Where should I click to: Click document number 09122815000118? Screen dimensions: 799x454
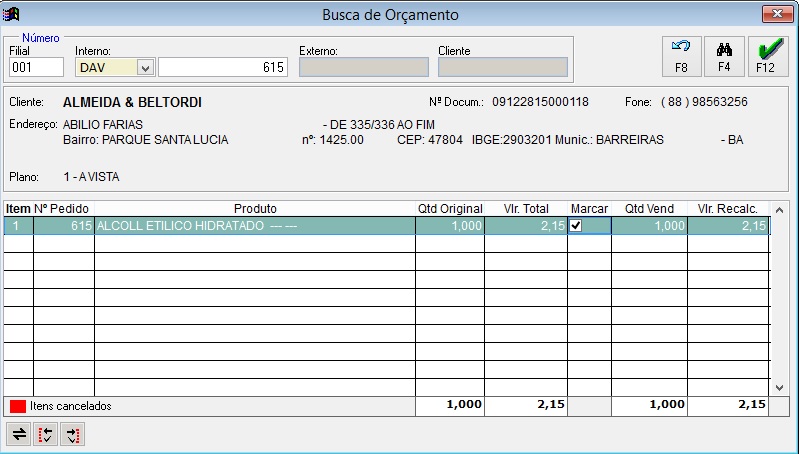(x=540, y=102)
